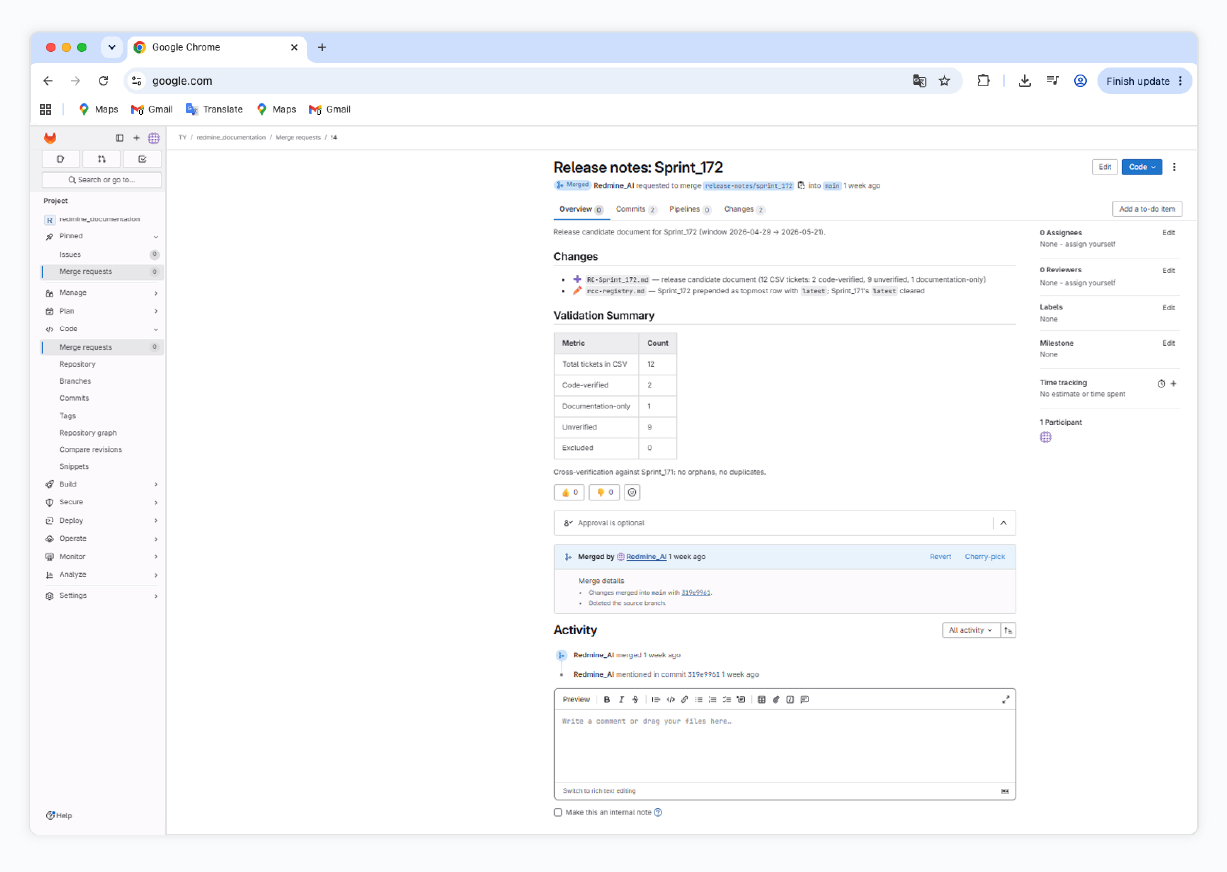Viewport: 1227px width, 872px height.
Task: Open Branches in the sidebar
Action: pyautogui.click(x=75, y=381)
